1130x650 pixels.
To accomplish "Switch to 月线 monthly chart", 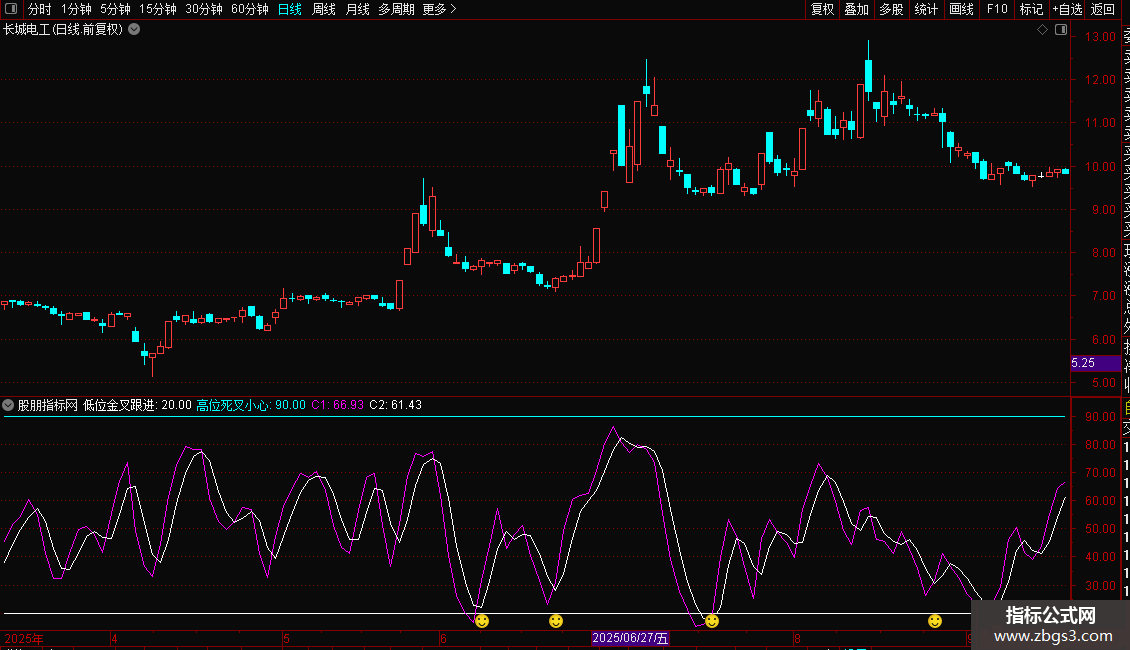I will [357, 9].
